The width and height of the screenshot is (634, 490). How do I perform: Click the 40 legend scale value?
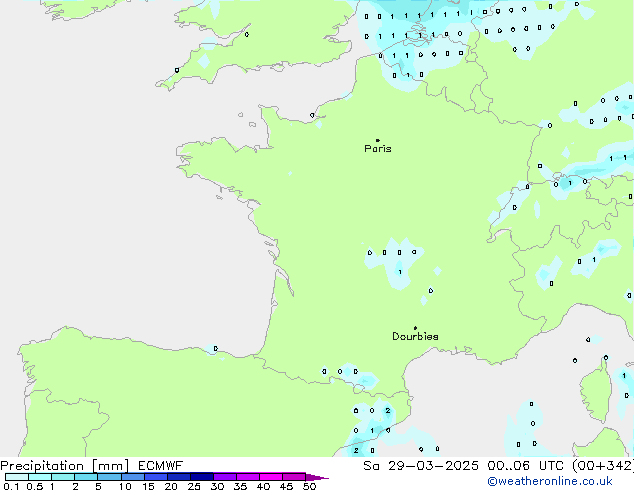coord(263,486)
